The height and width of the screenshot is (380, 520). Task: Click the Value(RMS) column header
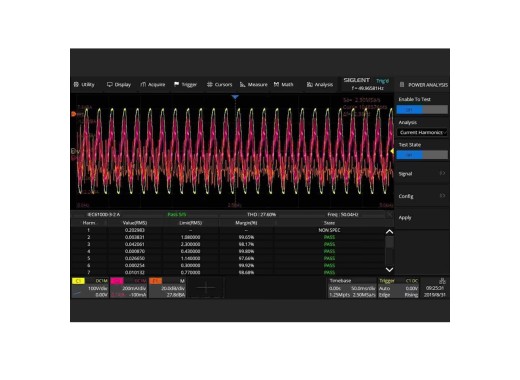[x=135, y=223]
